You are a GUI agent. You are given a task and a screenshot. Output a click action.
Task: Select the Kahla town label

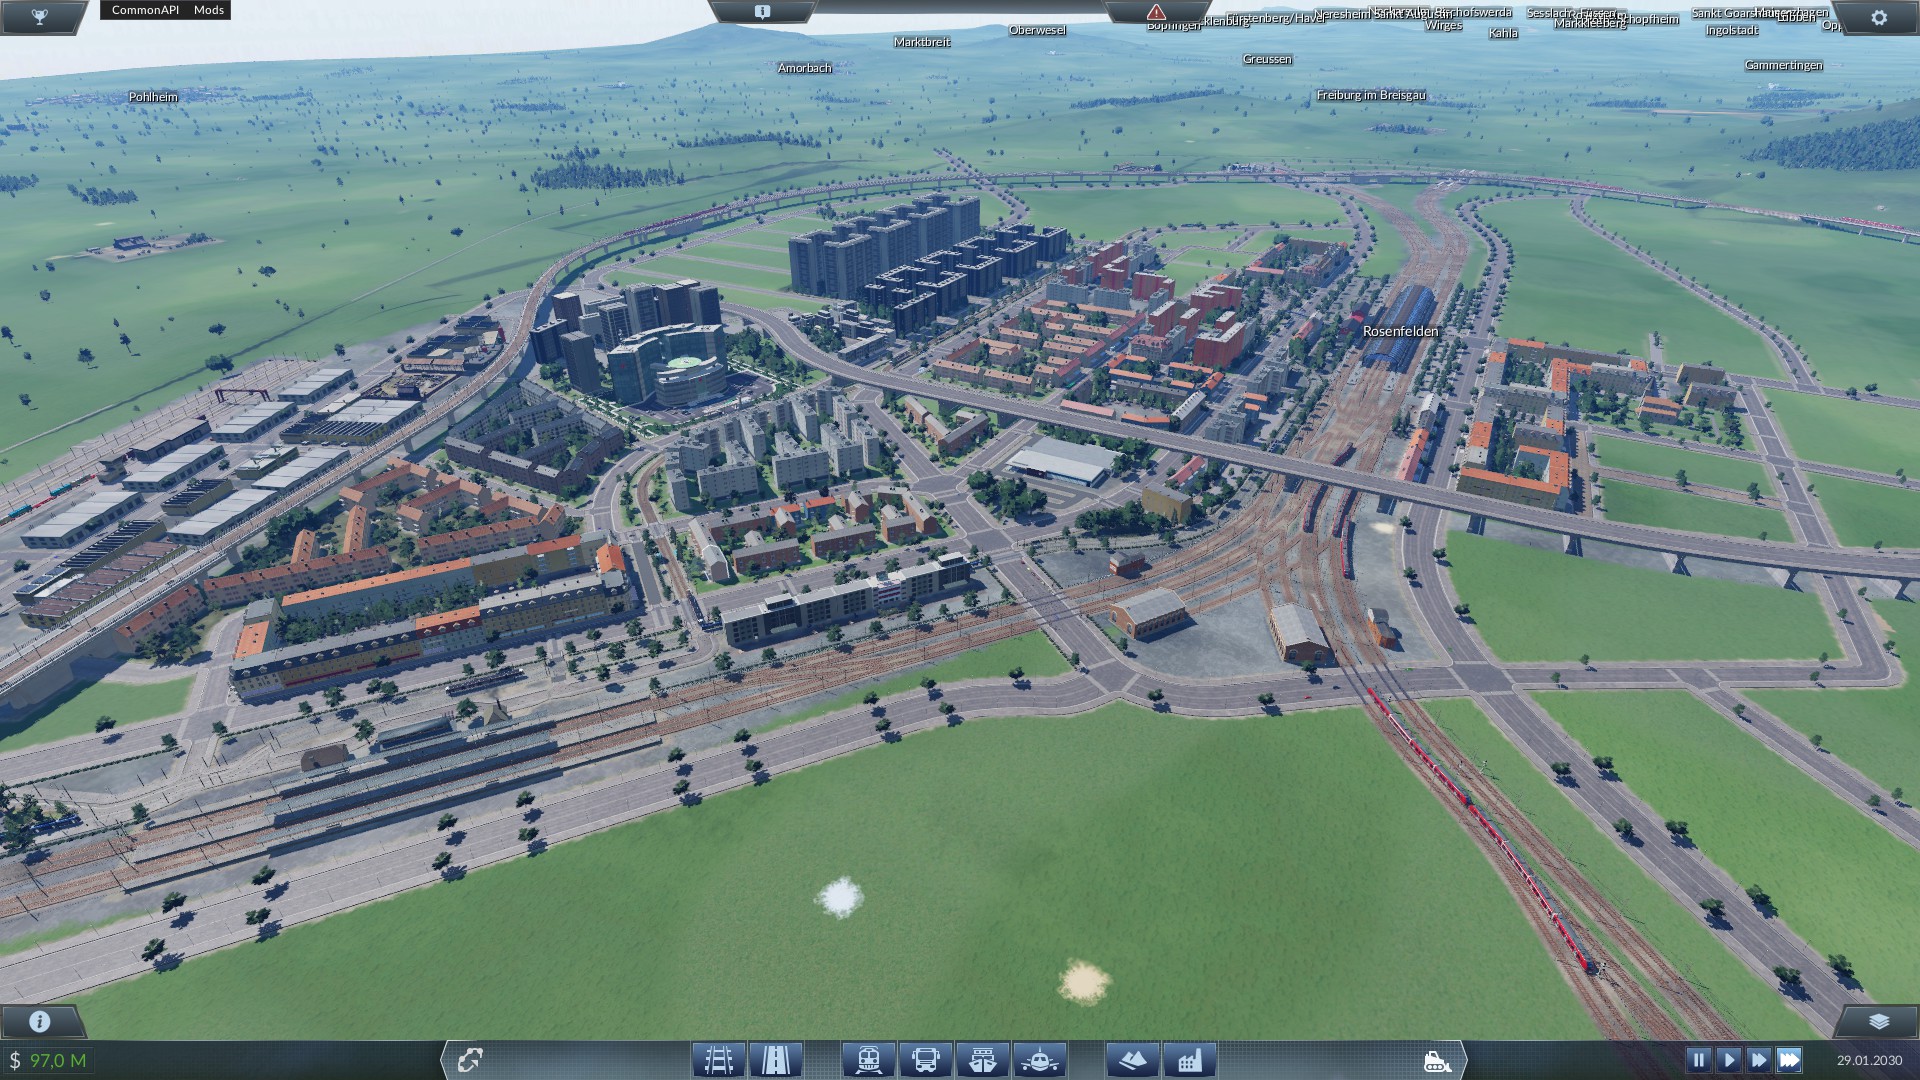(1503, 33)
